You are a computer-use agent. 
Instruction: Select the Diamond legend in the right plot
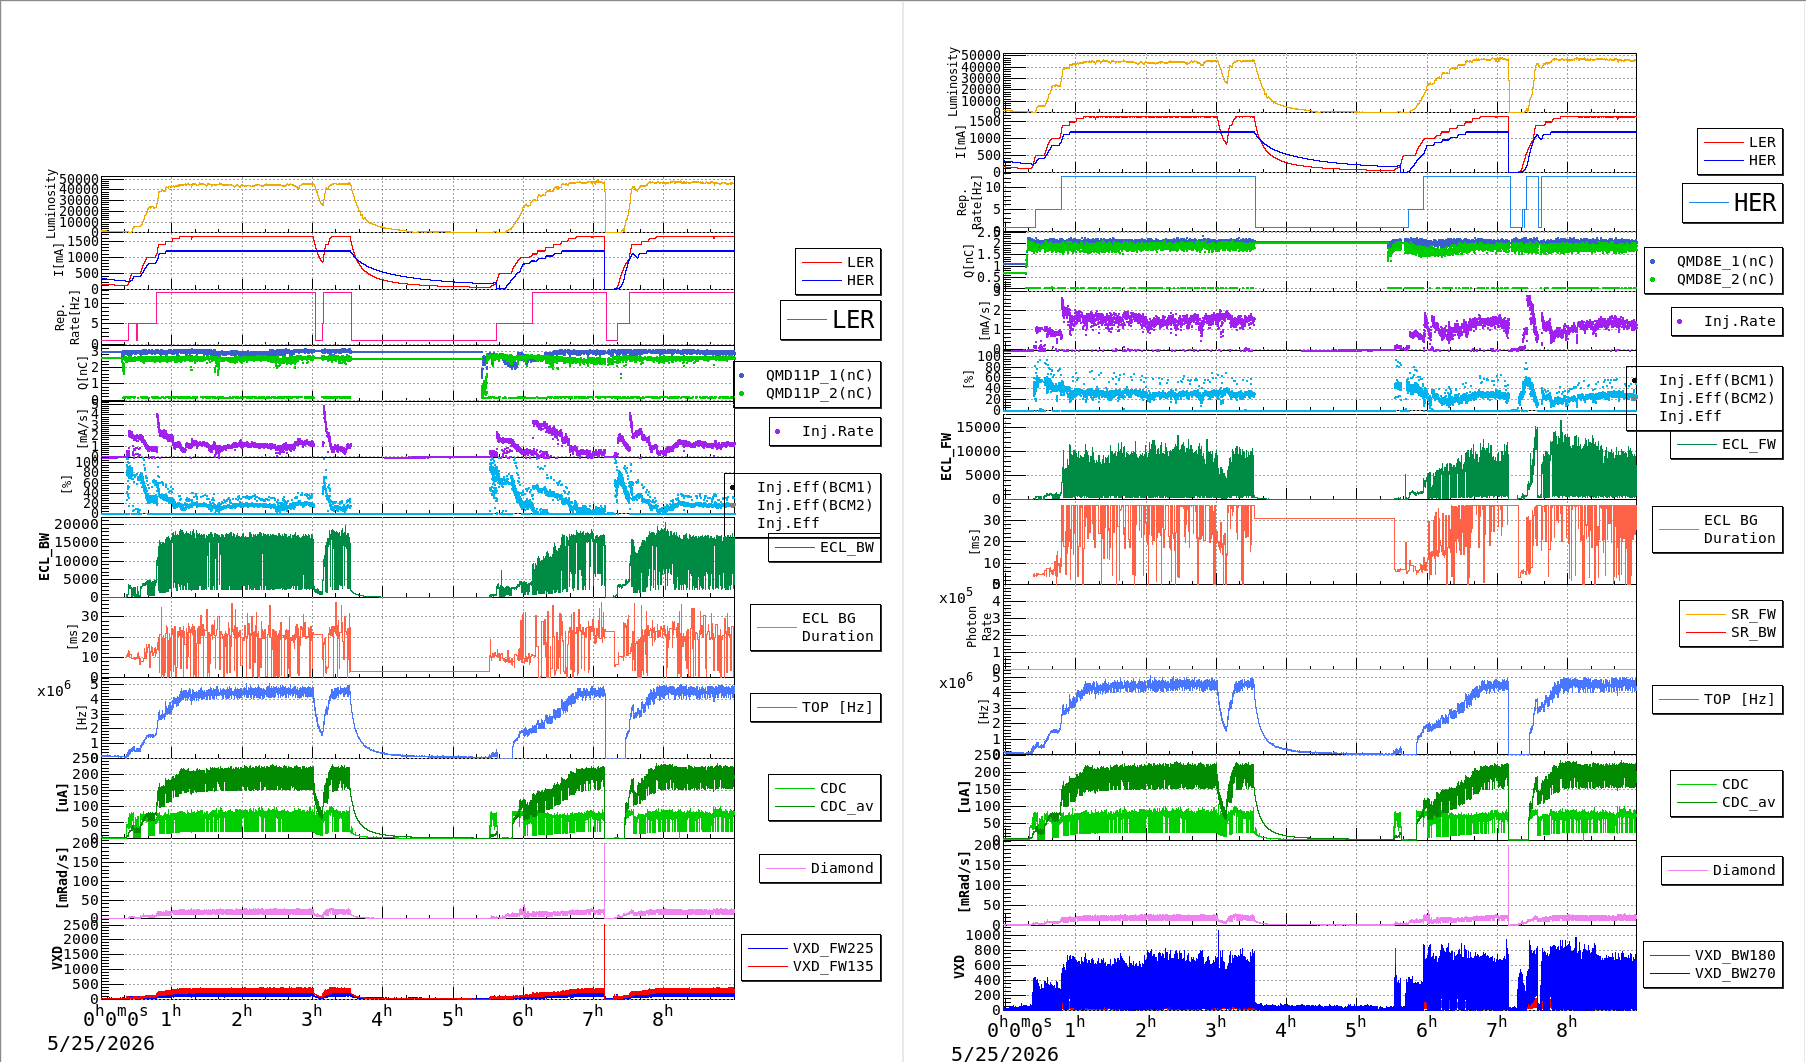click(1722, 870)
